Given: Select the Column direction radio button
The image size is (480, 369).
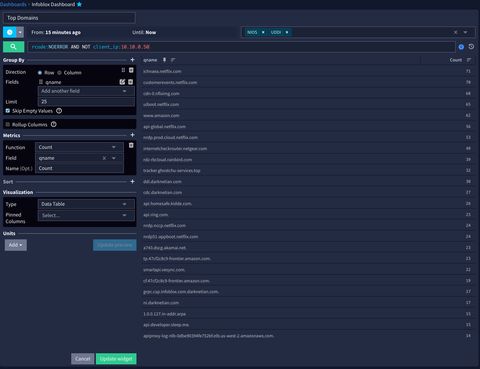Looking at the screenshot, I should pyautogui.click(x=59, y=73).
